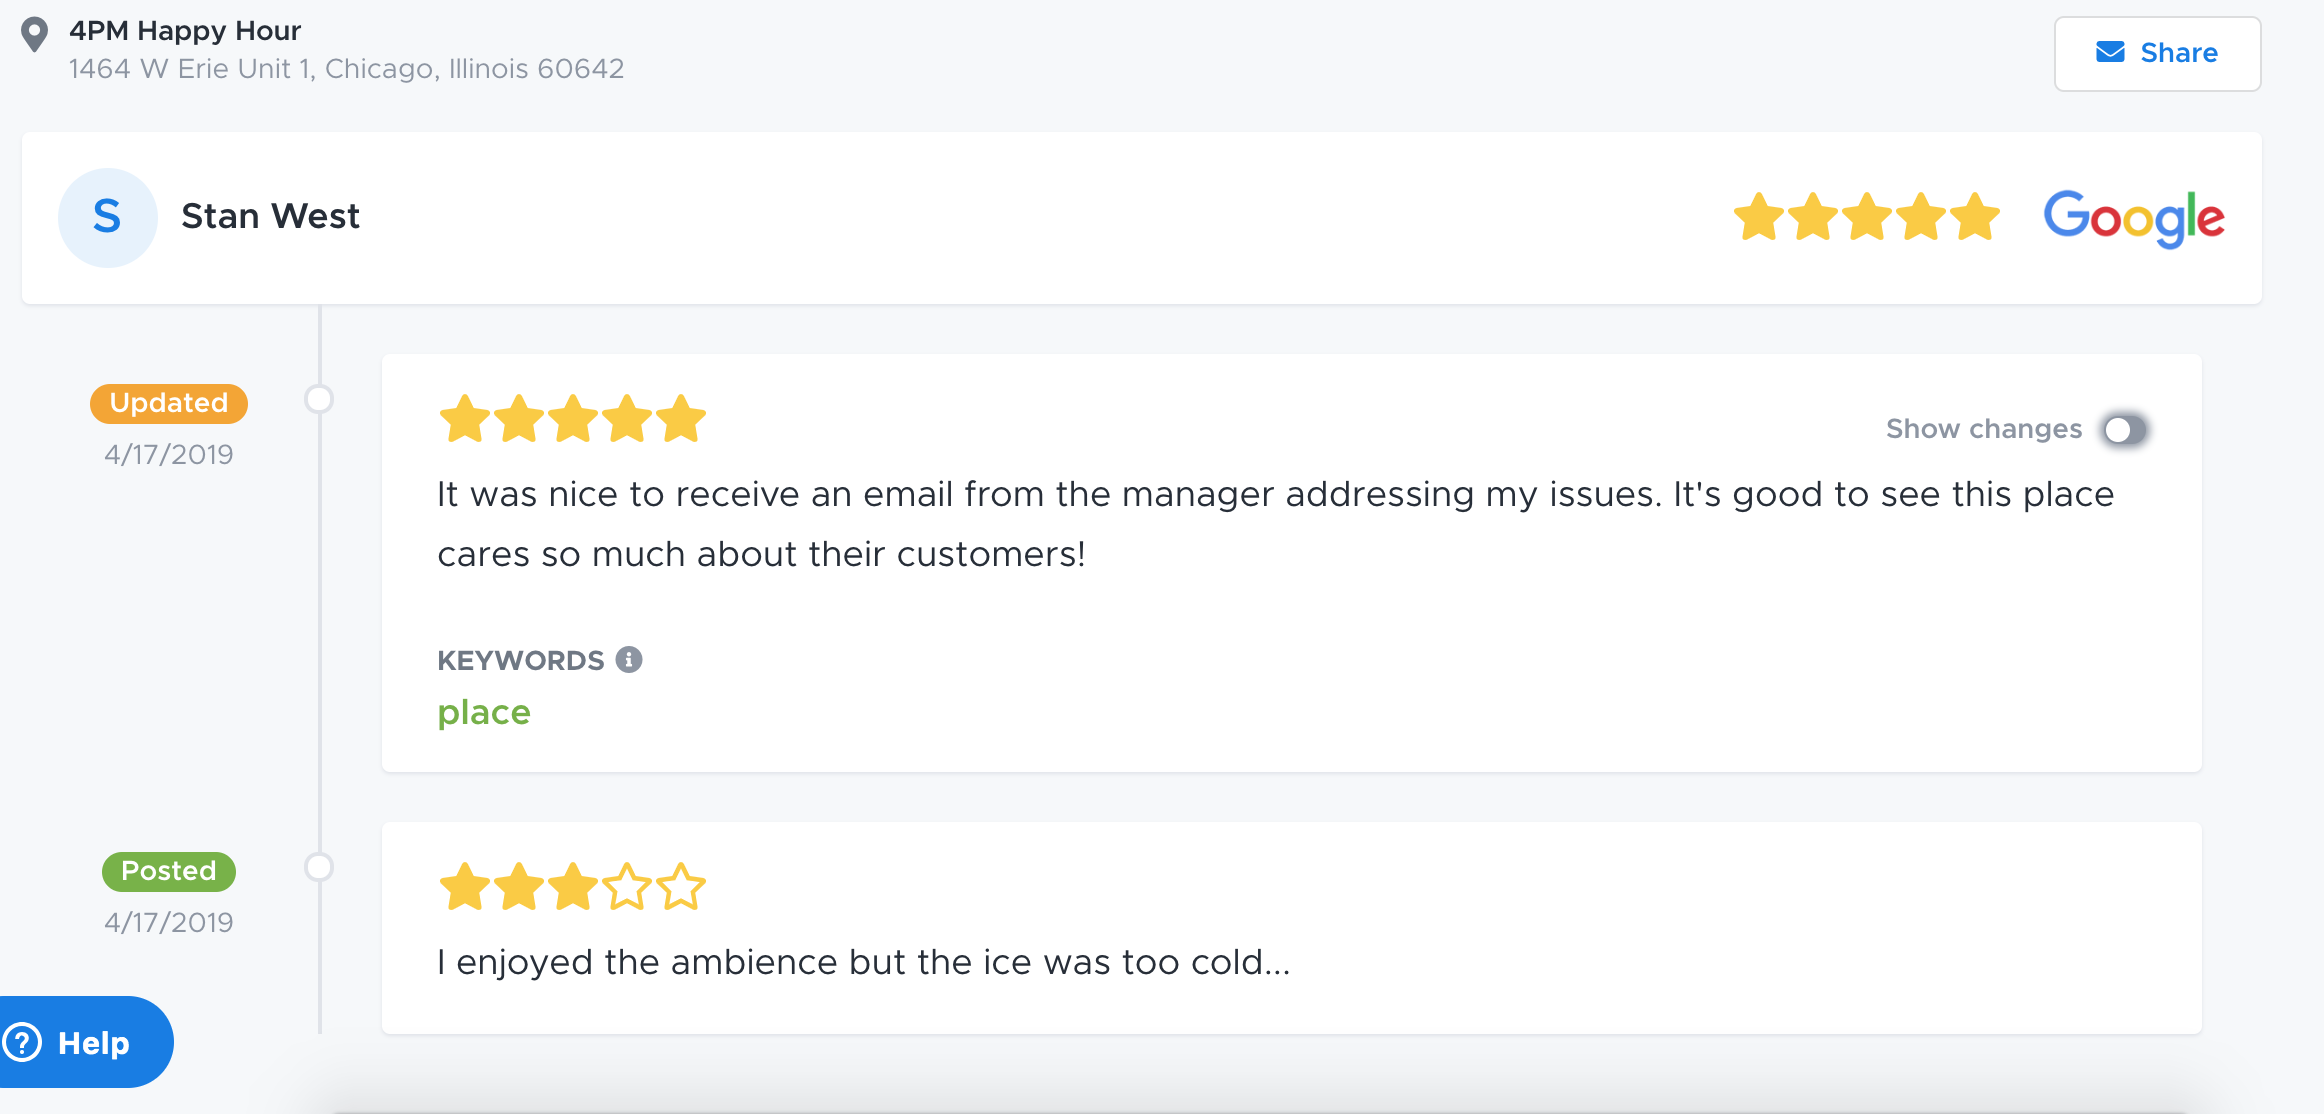Click the 4PM Happy Hour location name
This screenshot has height=1114, width=2324.
pyautogui.click(x=185, y=31)
